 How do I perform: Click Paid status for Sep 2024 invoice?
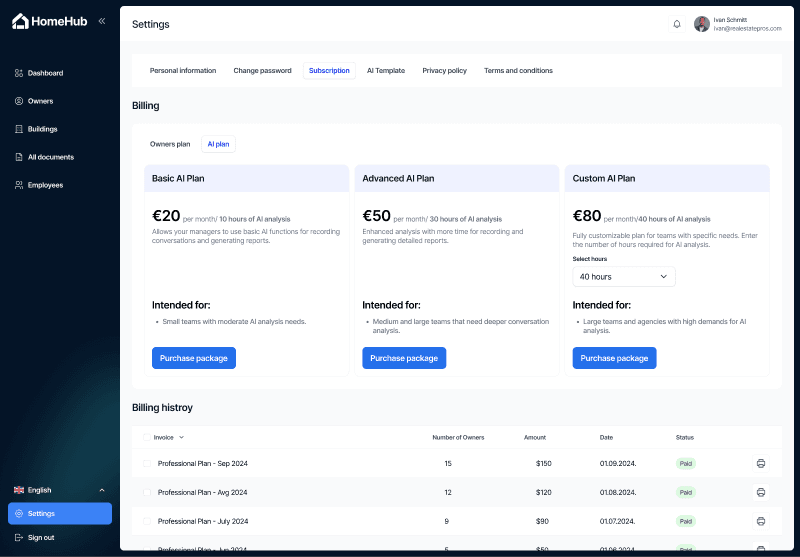click(x=686, y=464)
